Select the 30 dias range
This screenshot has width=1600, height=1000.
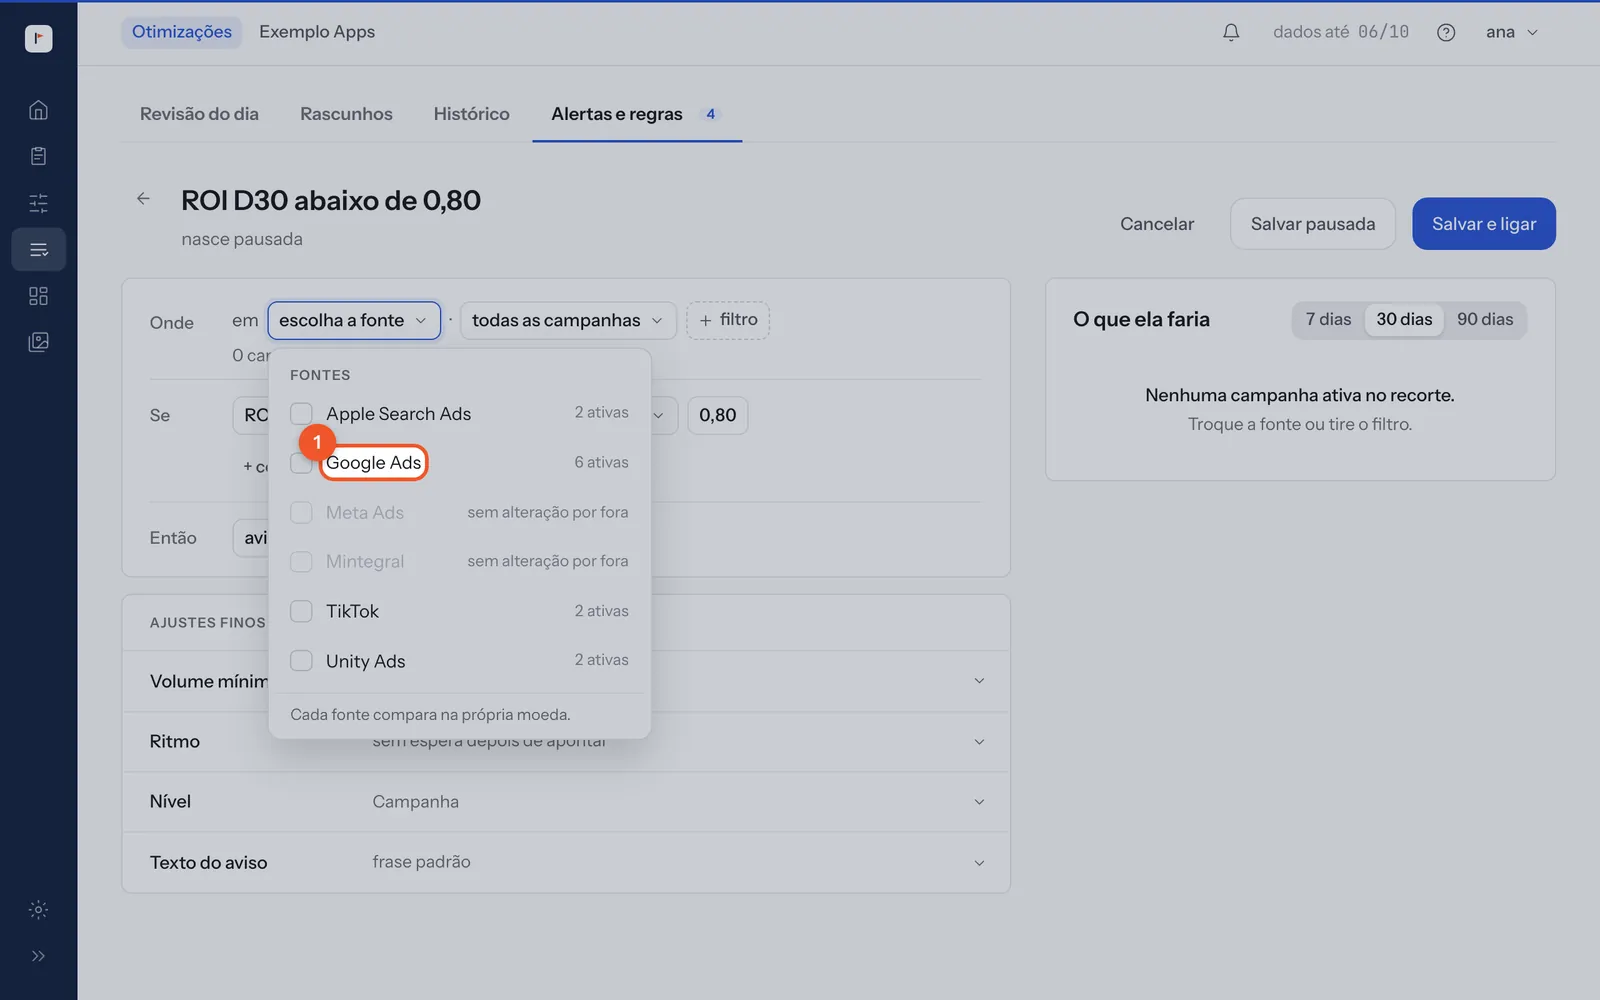[x=1404, y=319]
